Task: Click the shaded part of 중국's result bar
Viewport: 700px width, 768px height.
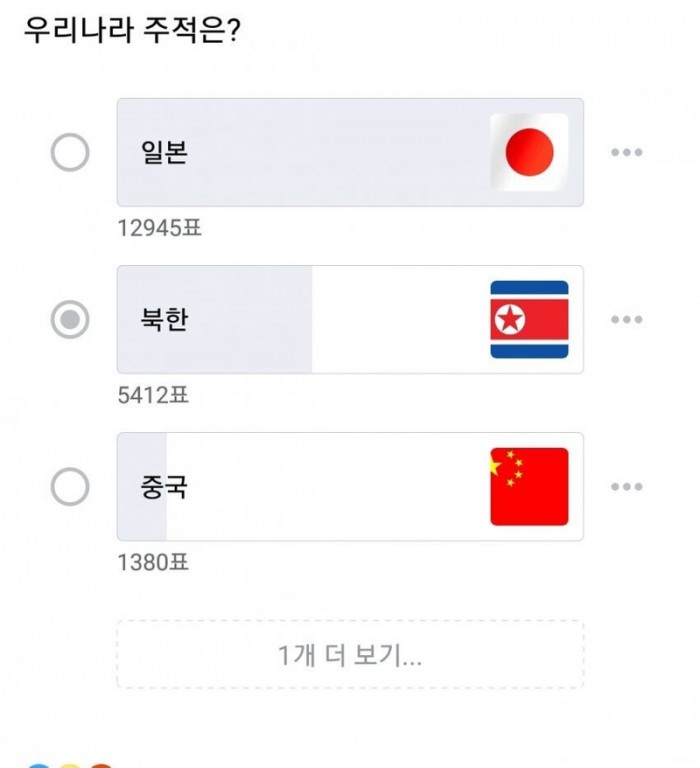Action: tap(141, 520)
